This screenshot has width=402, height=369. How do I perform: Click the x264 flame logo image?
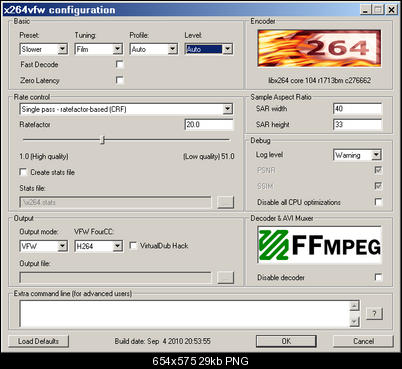(319, 48)
